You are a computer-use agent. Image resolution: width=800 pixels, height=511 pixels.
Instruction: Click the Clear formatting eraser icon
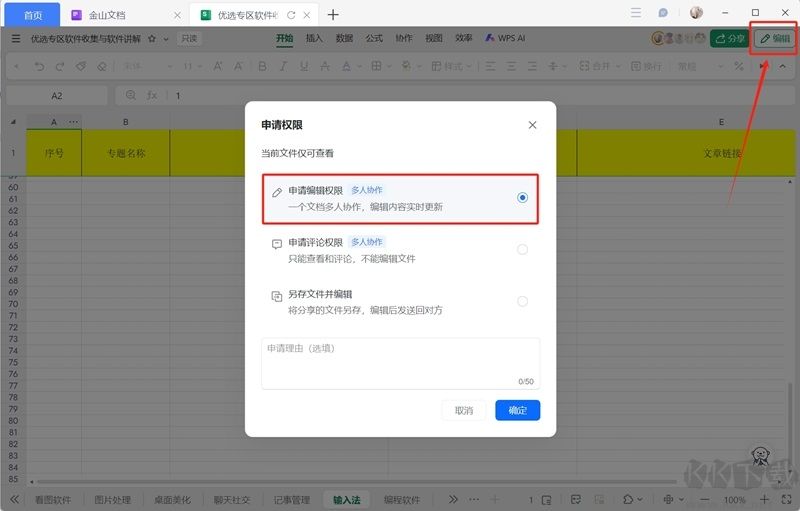point(102,66)
